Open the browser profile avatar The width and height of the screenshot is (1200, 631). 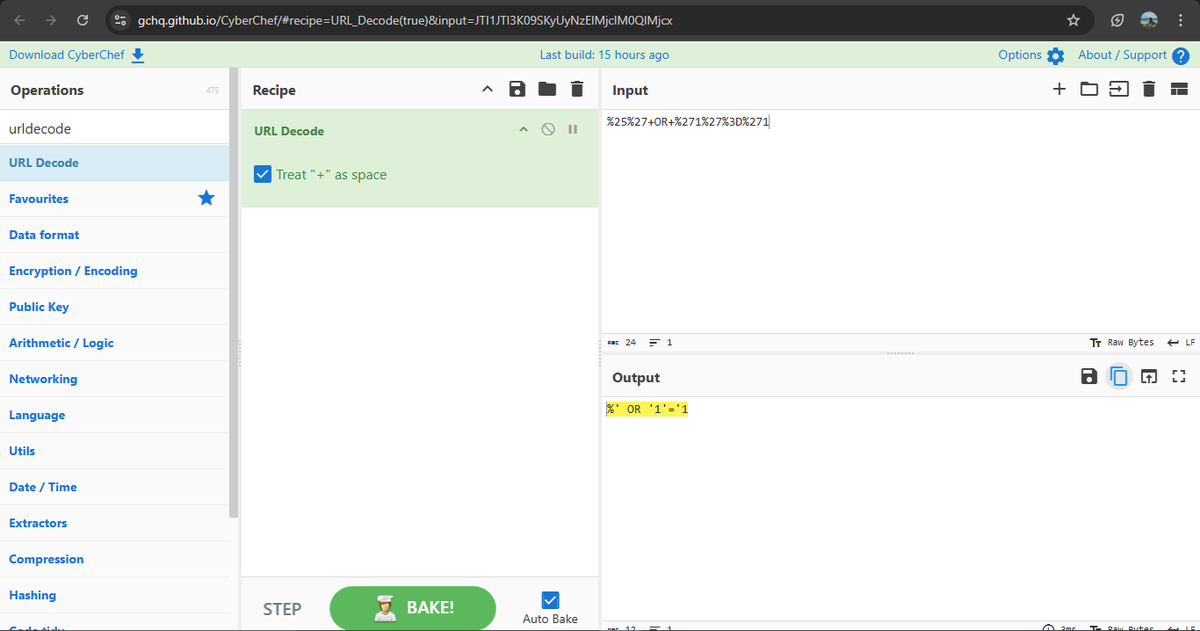tap(1149, 20)
